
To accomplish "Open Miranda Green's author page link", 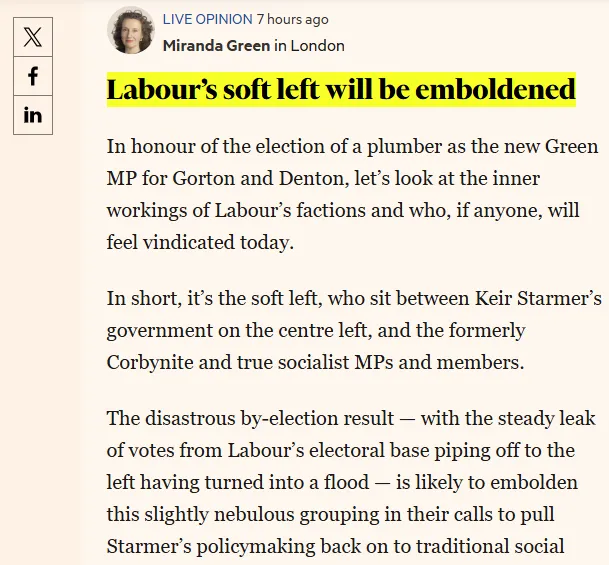I will pos(216,45).
